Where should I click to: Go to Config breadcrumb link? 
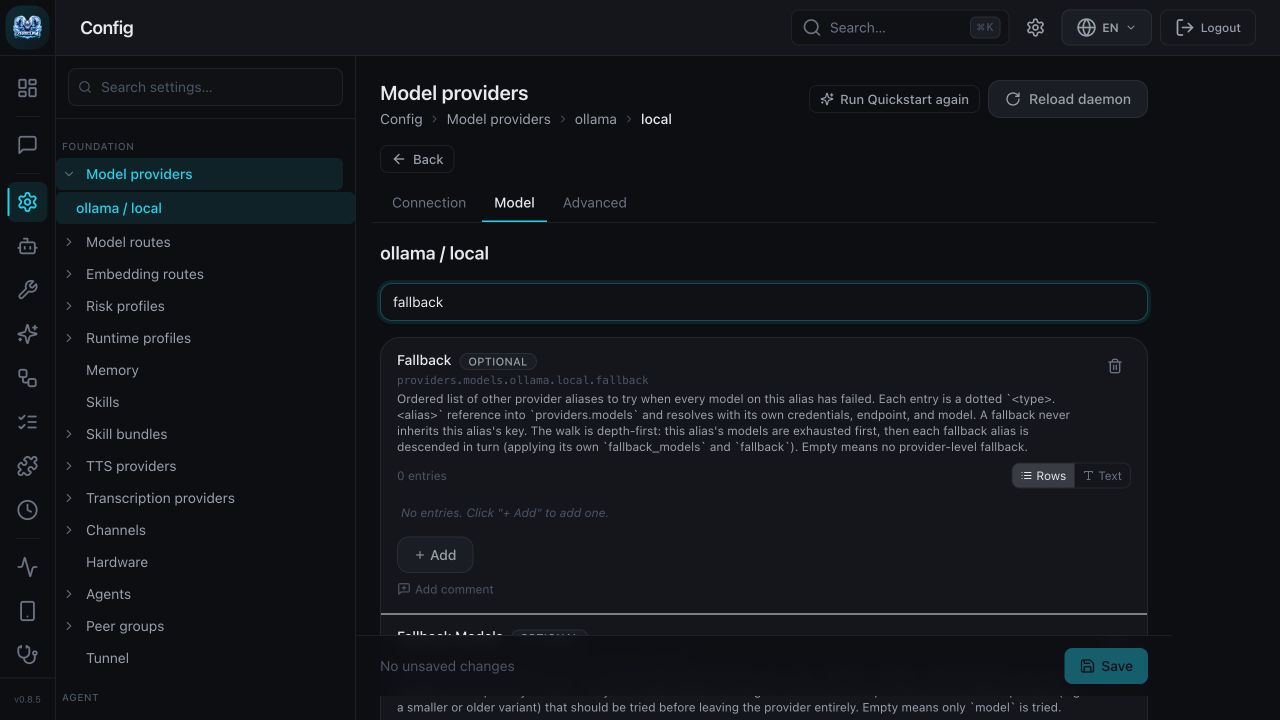pyautogui.click(x=401, y=119)
